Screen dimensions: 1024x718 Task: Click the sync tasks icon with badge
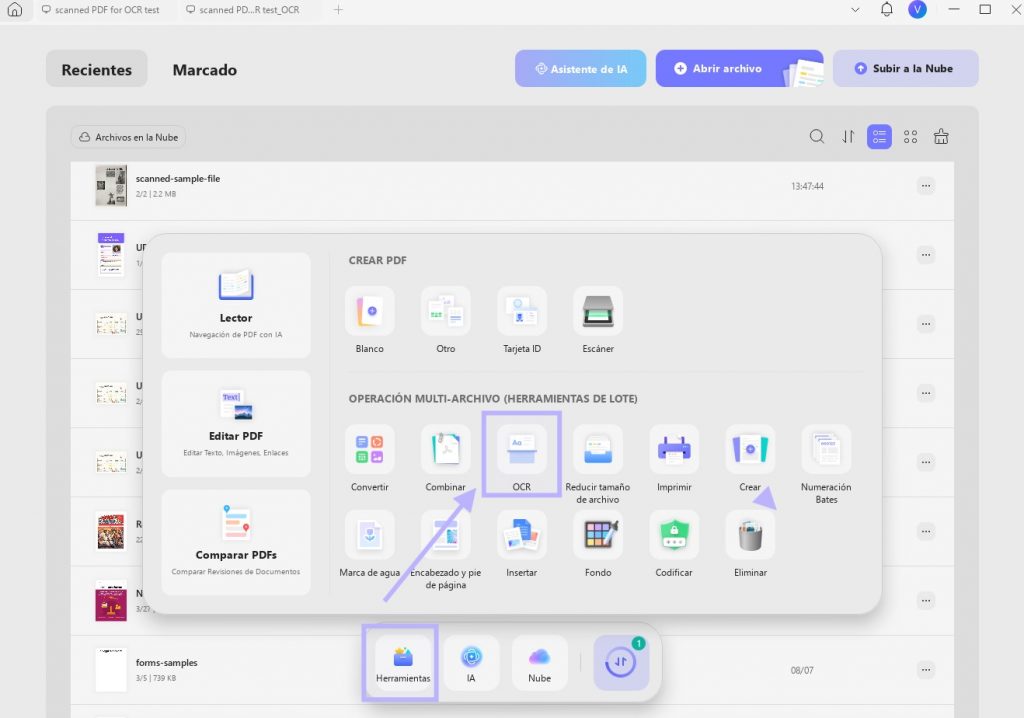[621, 662]
